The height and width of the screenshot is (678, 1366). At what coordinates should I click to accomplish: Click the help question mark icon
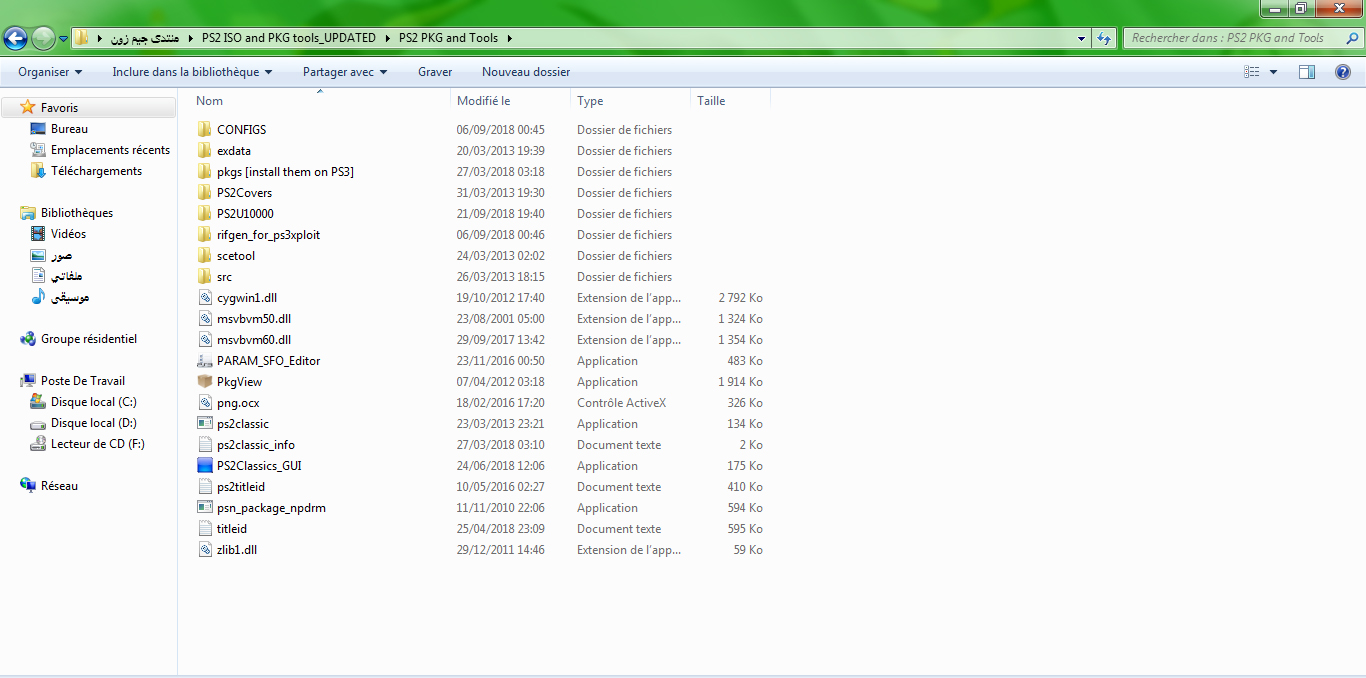[1343, 72]
